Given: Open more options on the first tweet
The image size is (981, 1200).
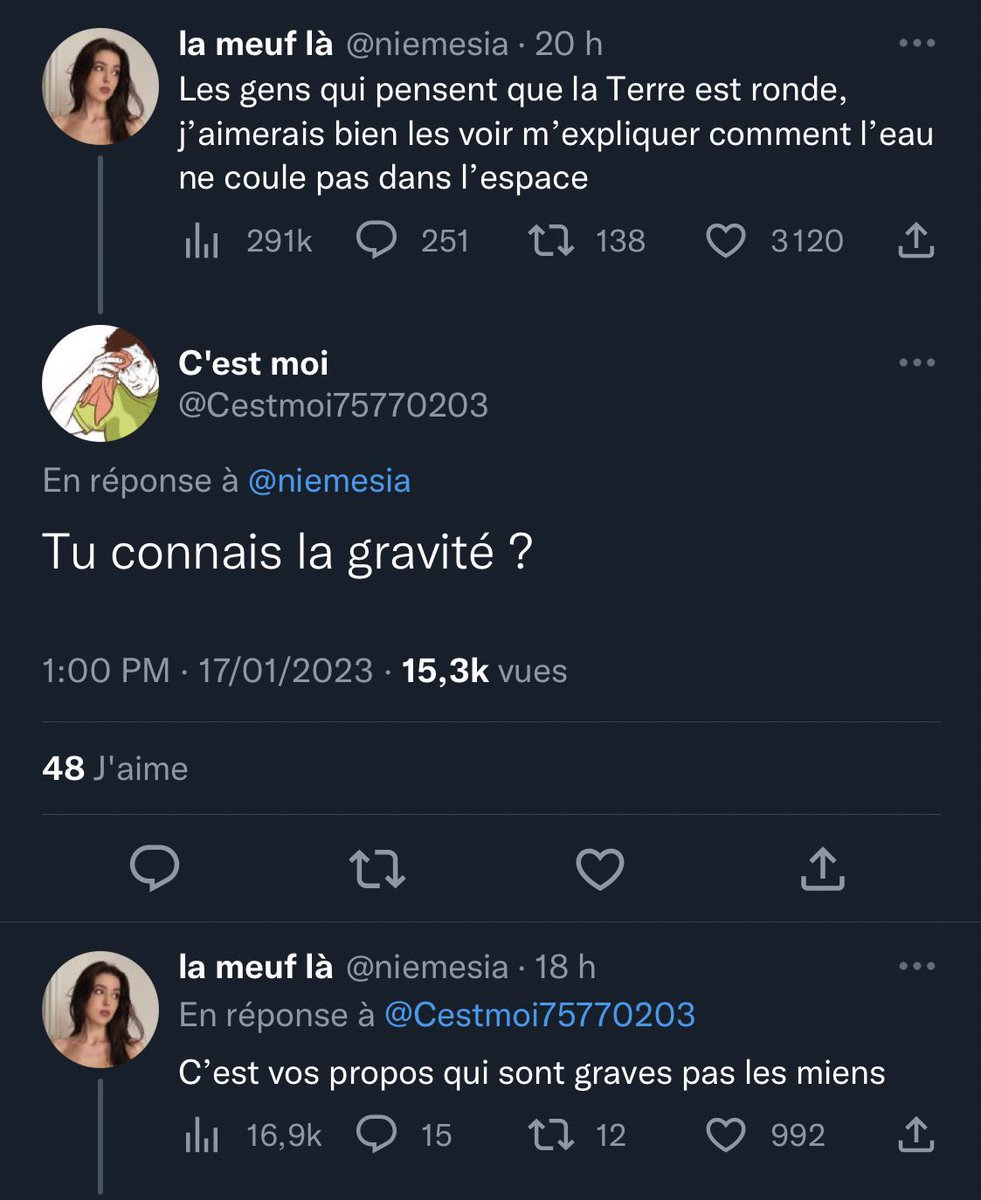Looking at the screenshot, I should [x=917, y=43].
